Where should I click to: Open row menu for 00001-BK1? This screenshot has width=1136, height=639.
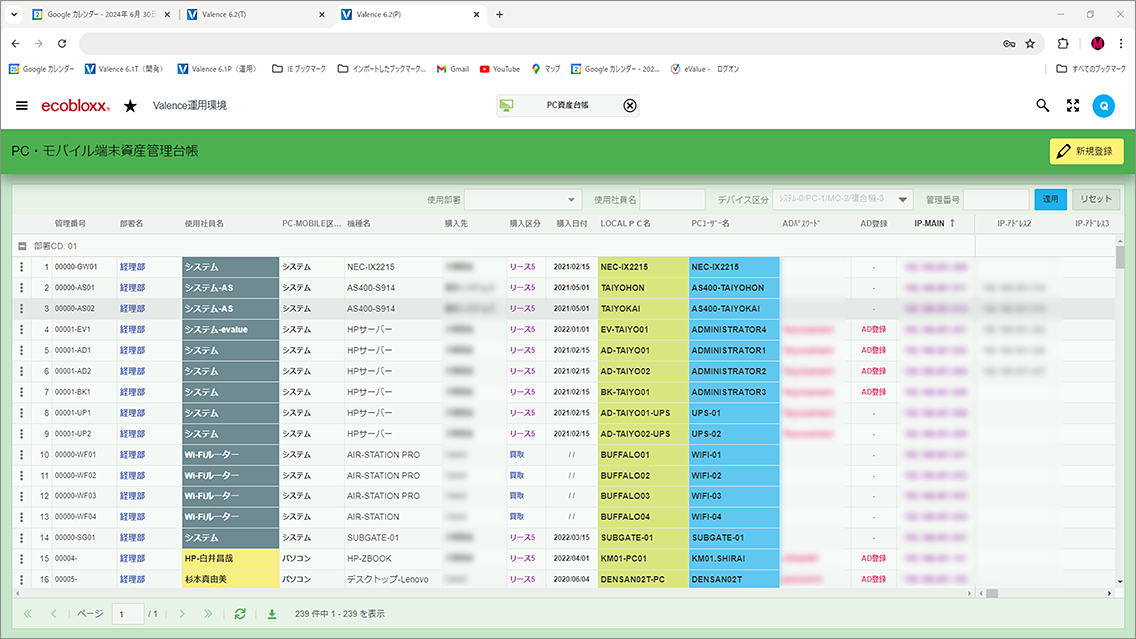22,392
